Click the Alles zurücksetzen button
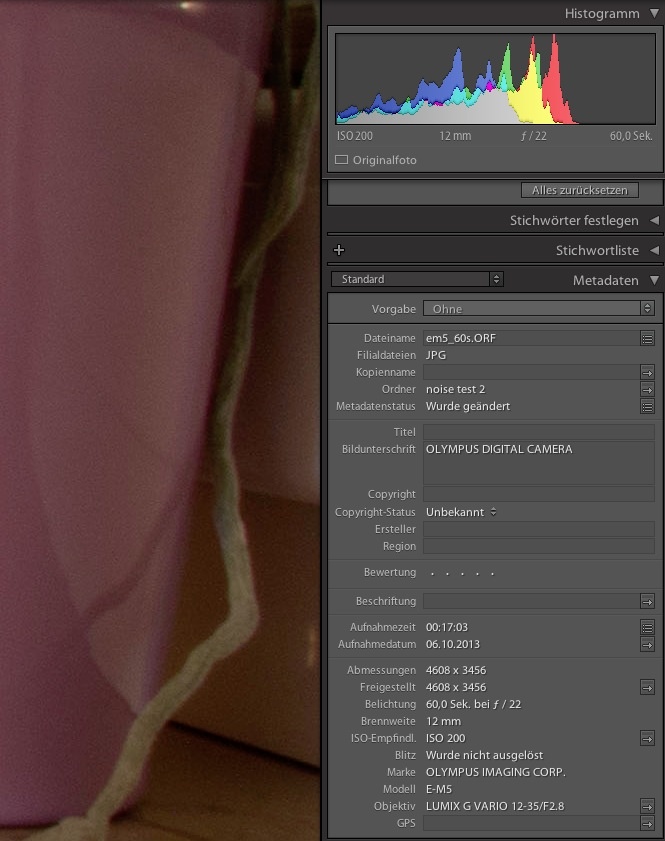The width and height of the screenshot is (665, 841). click(579, 190)
